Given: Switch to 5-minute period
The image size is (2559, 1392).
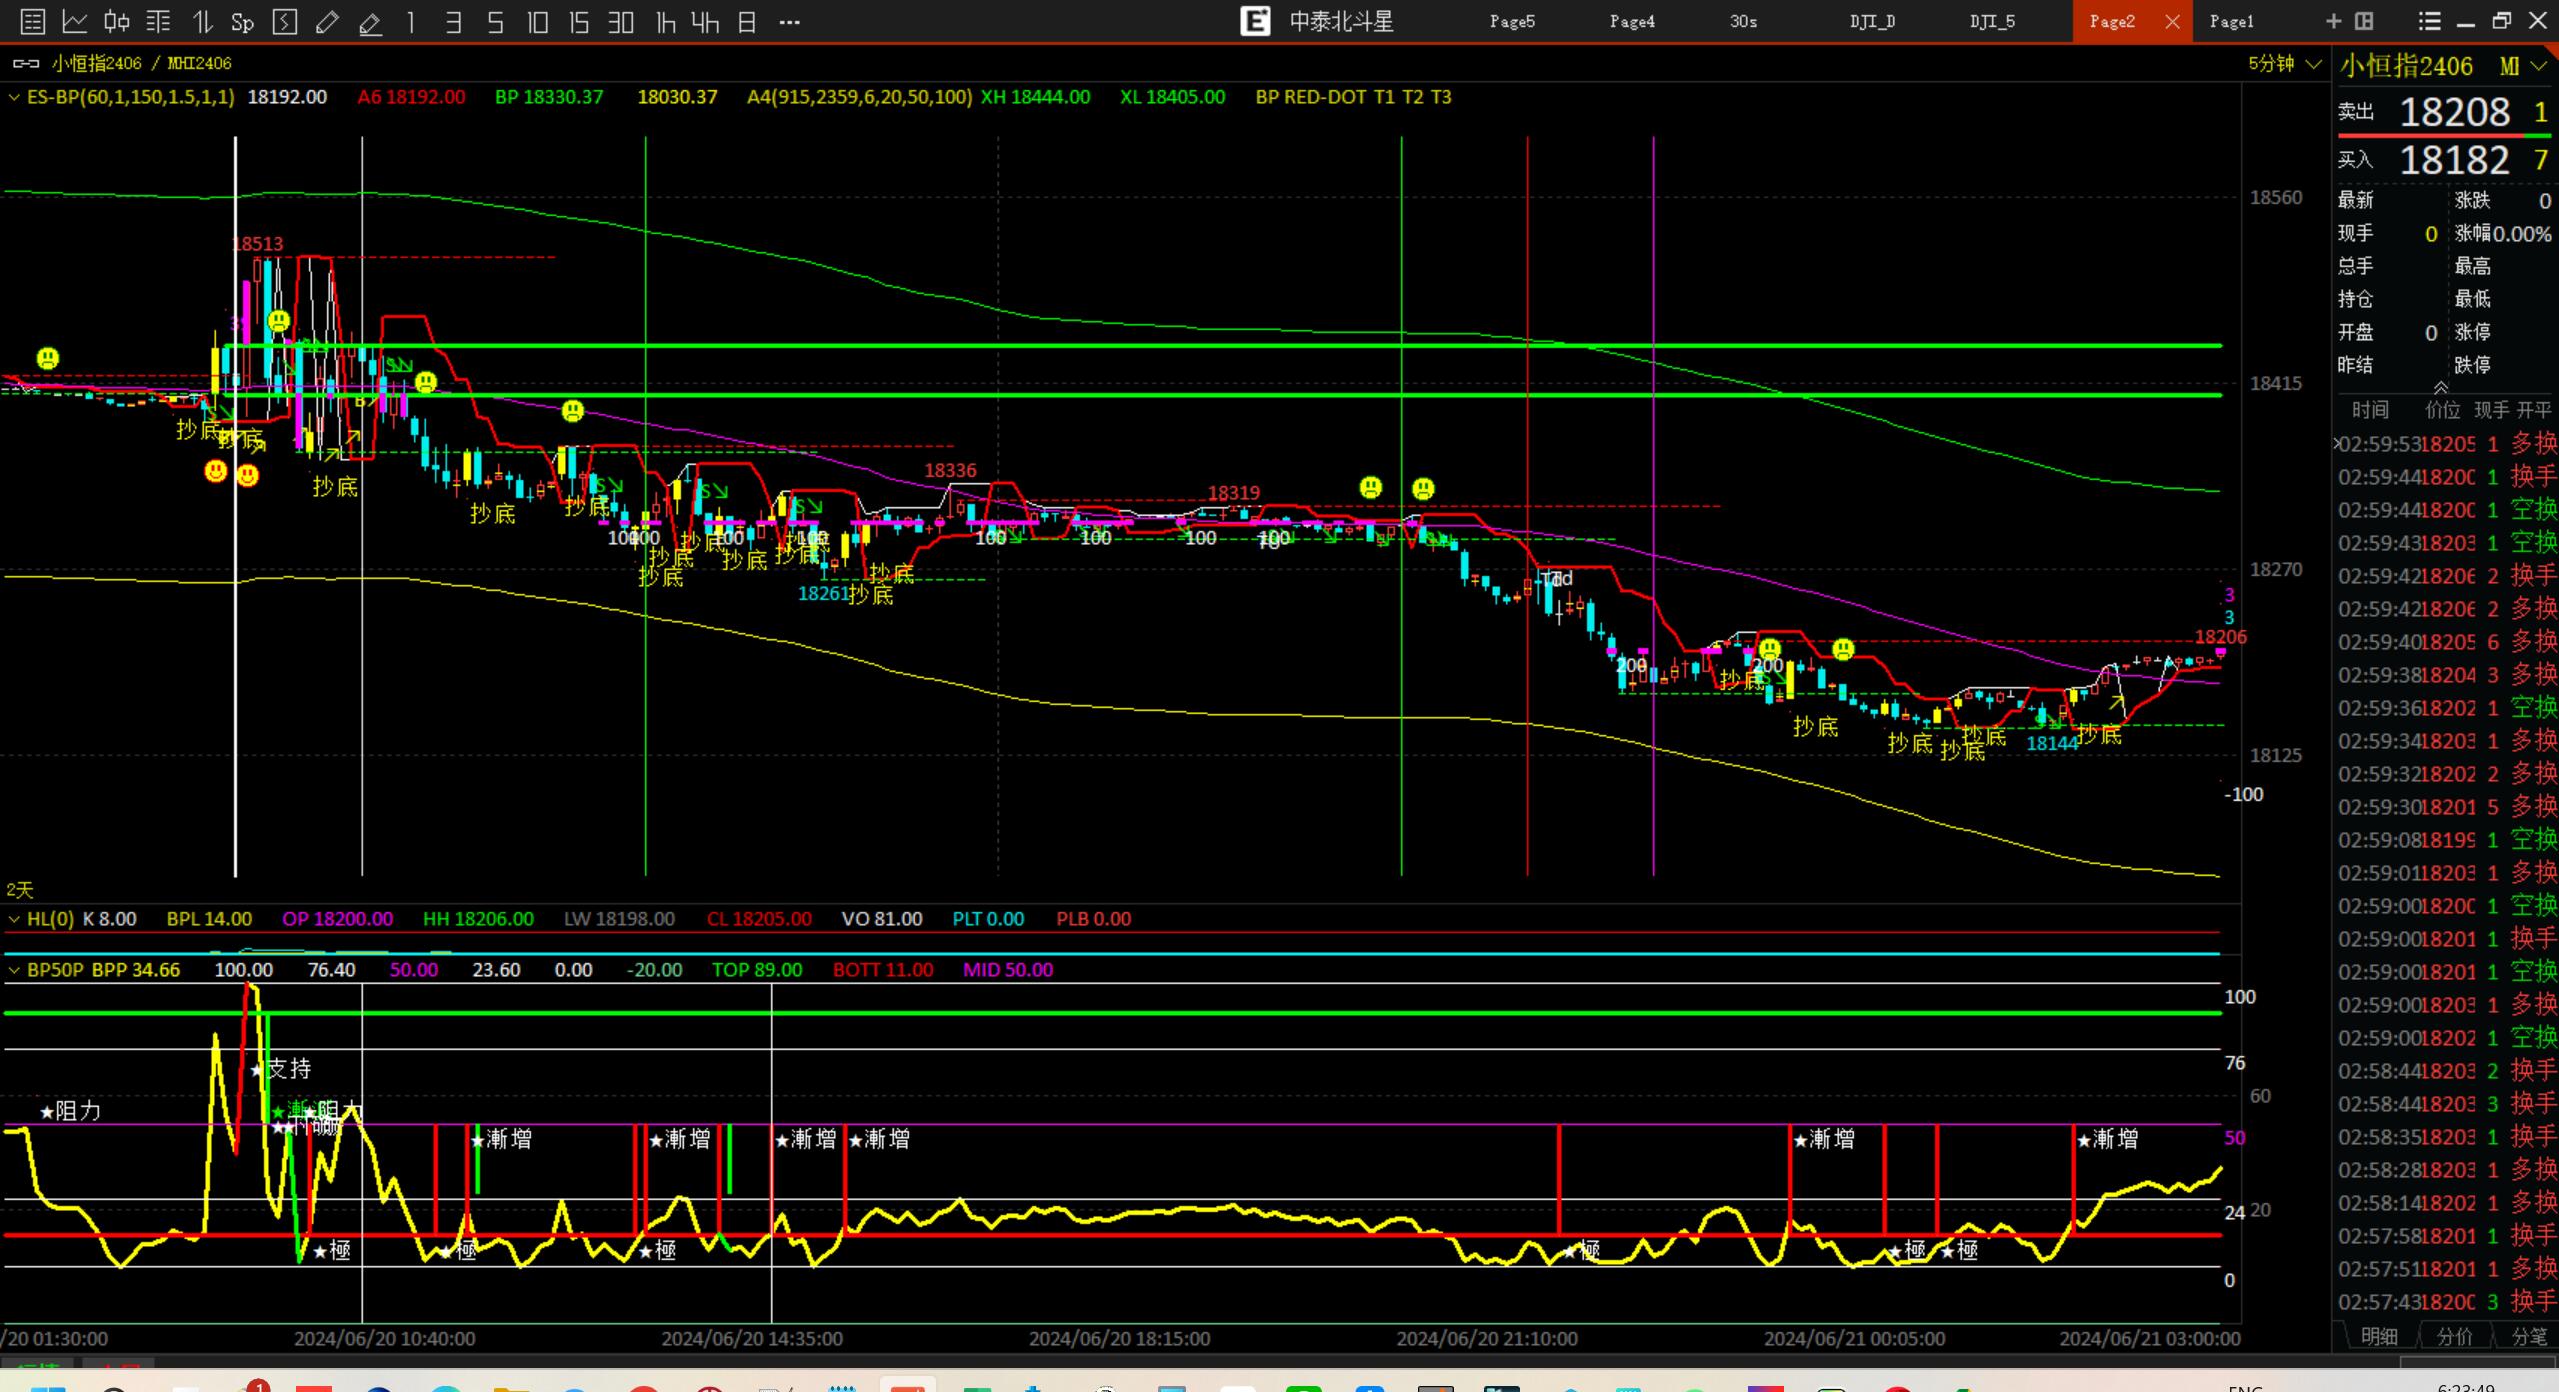Looking at the screenshot, I should click(x=495, y=22).
